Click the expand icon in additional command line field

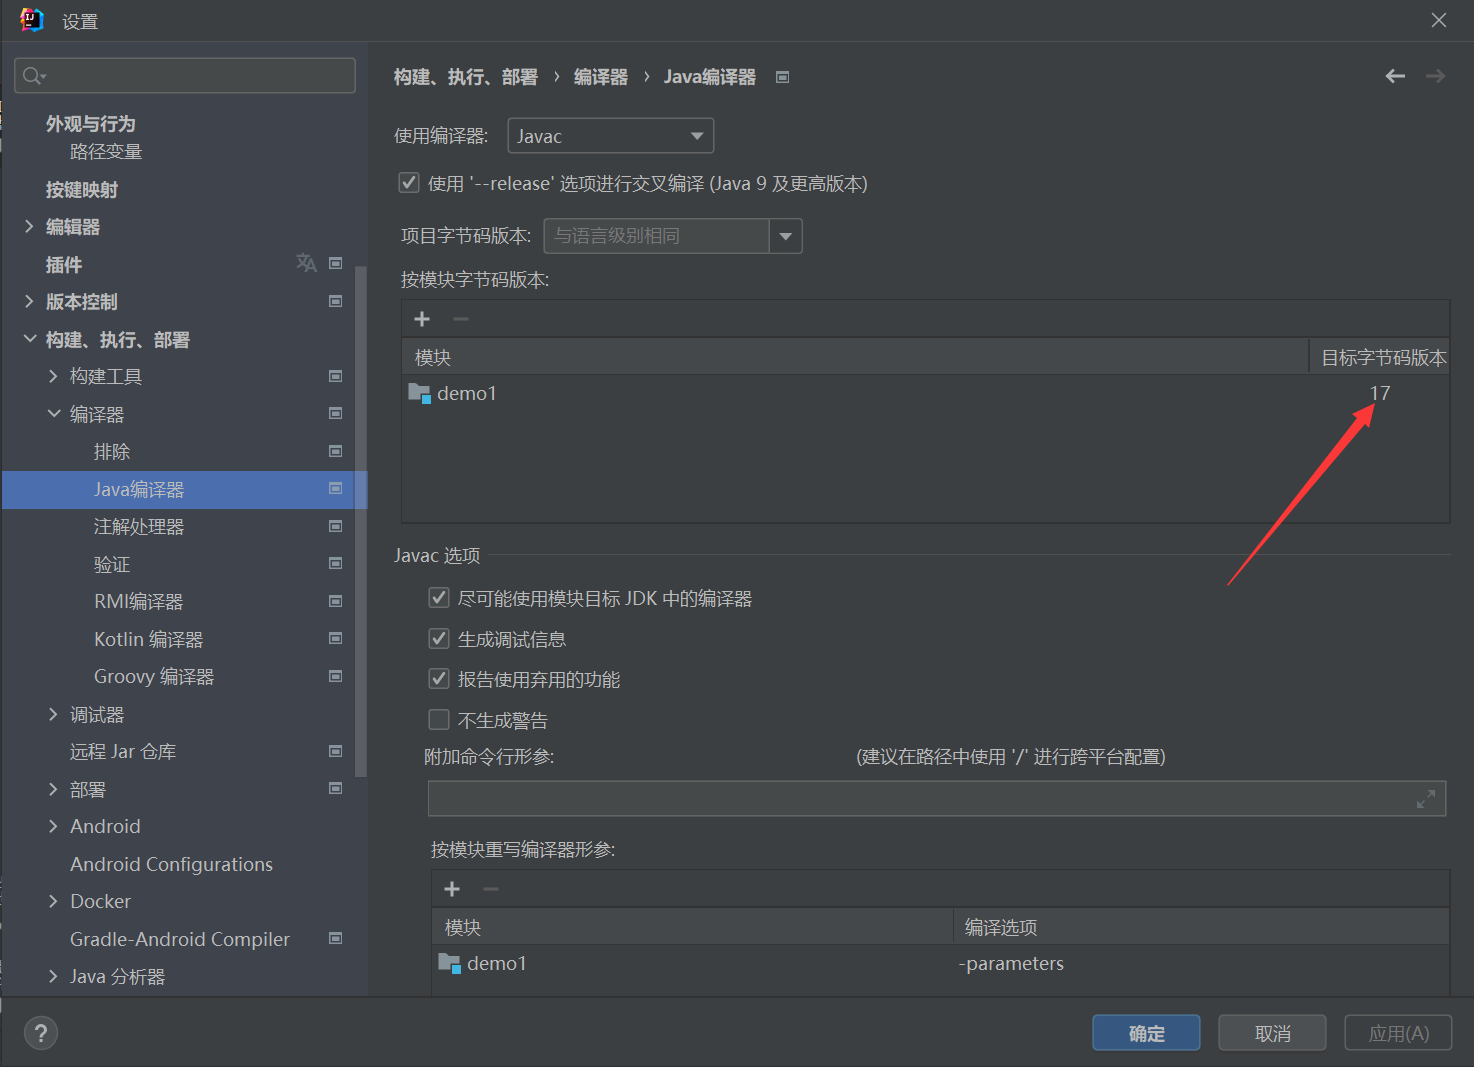(x=1425, y=799)
